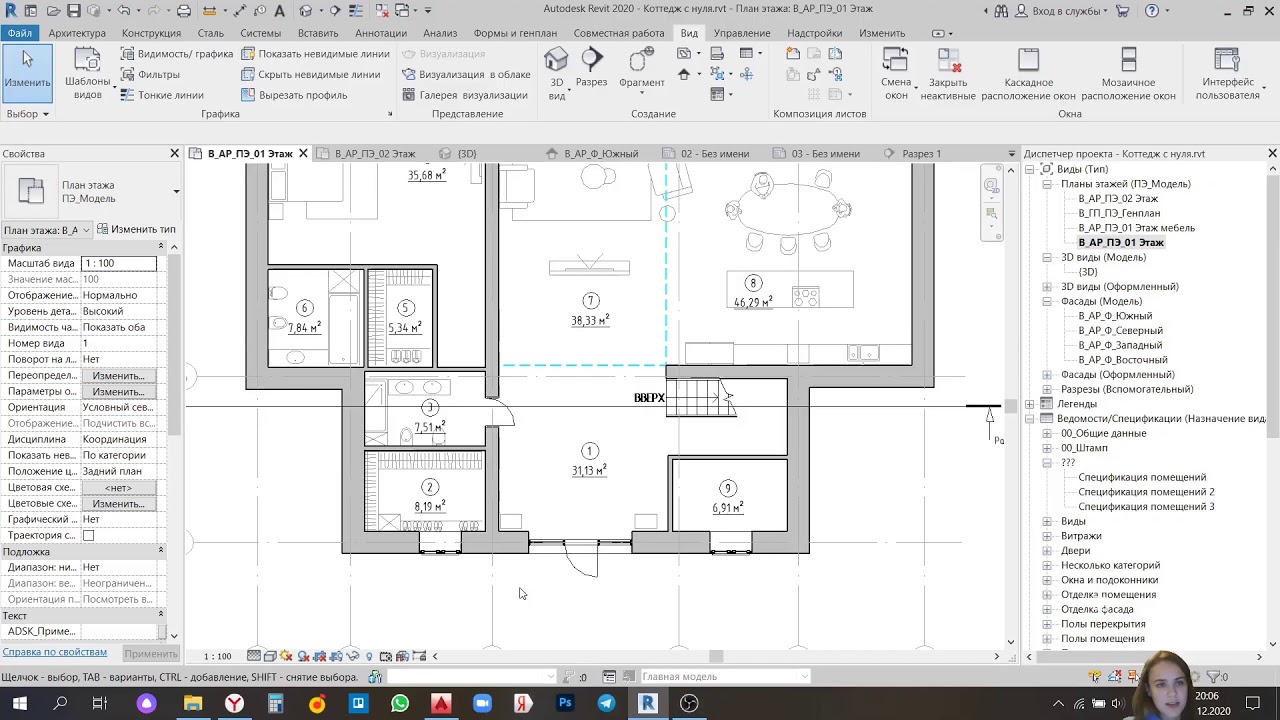Open План этажа instance filter dropdown

[47, 230]
